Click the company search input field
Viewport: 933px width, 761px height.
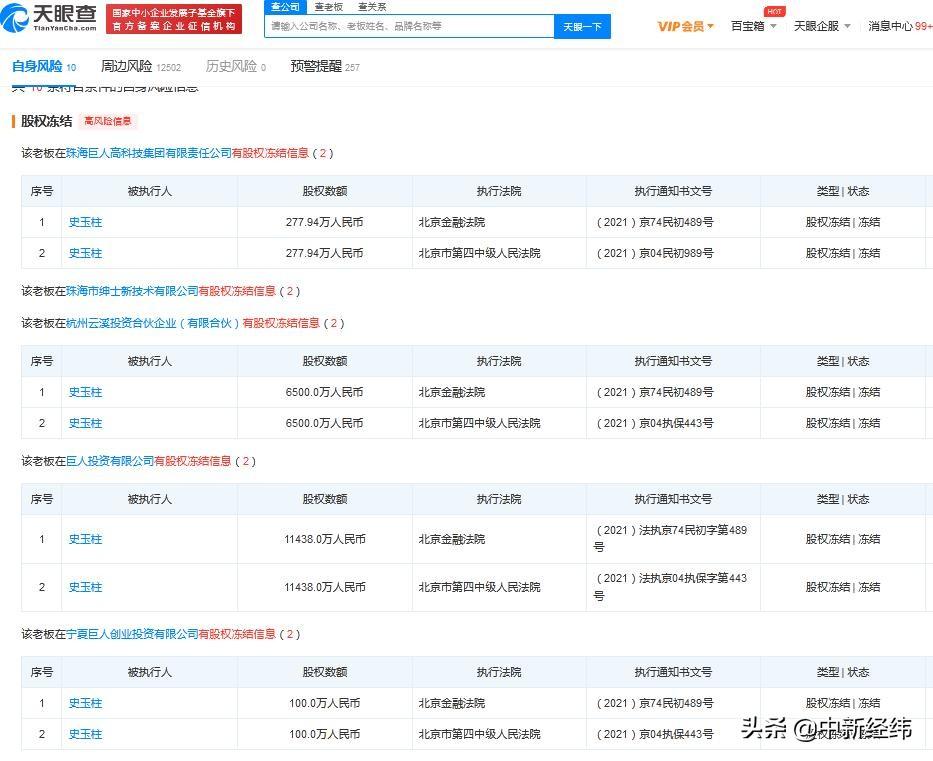410,27
